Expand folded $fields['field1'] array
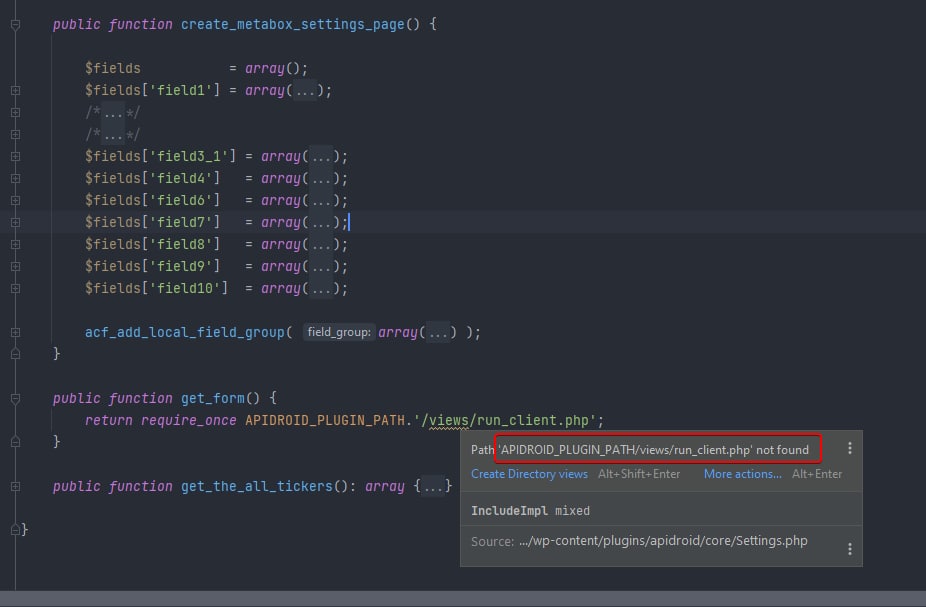The height and width of the screenshot is (607, 926). 15,90
